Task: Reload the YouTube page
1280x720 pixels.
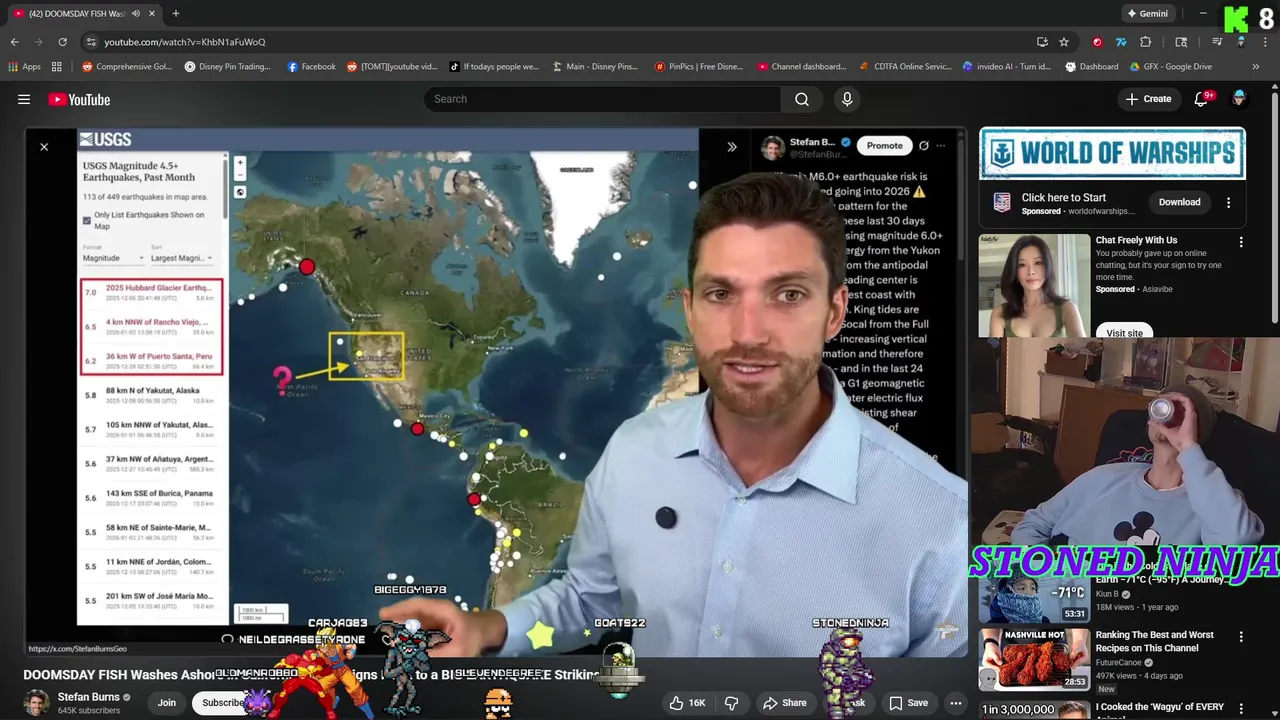Action: (x=62, y=42)
